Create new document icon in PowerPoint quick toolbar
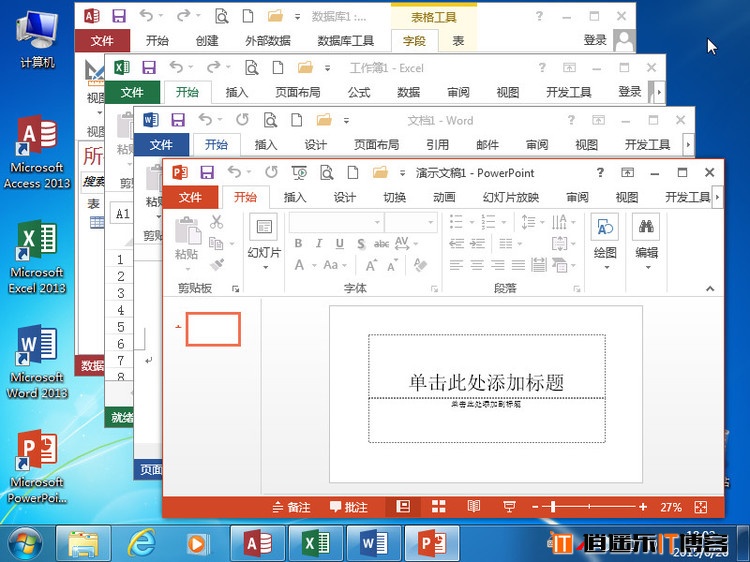 click(x=353, y=172)
